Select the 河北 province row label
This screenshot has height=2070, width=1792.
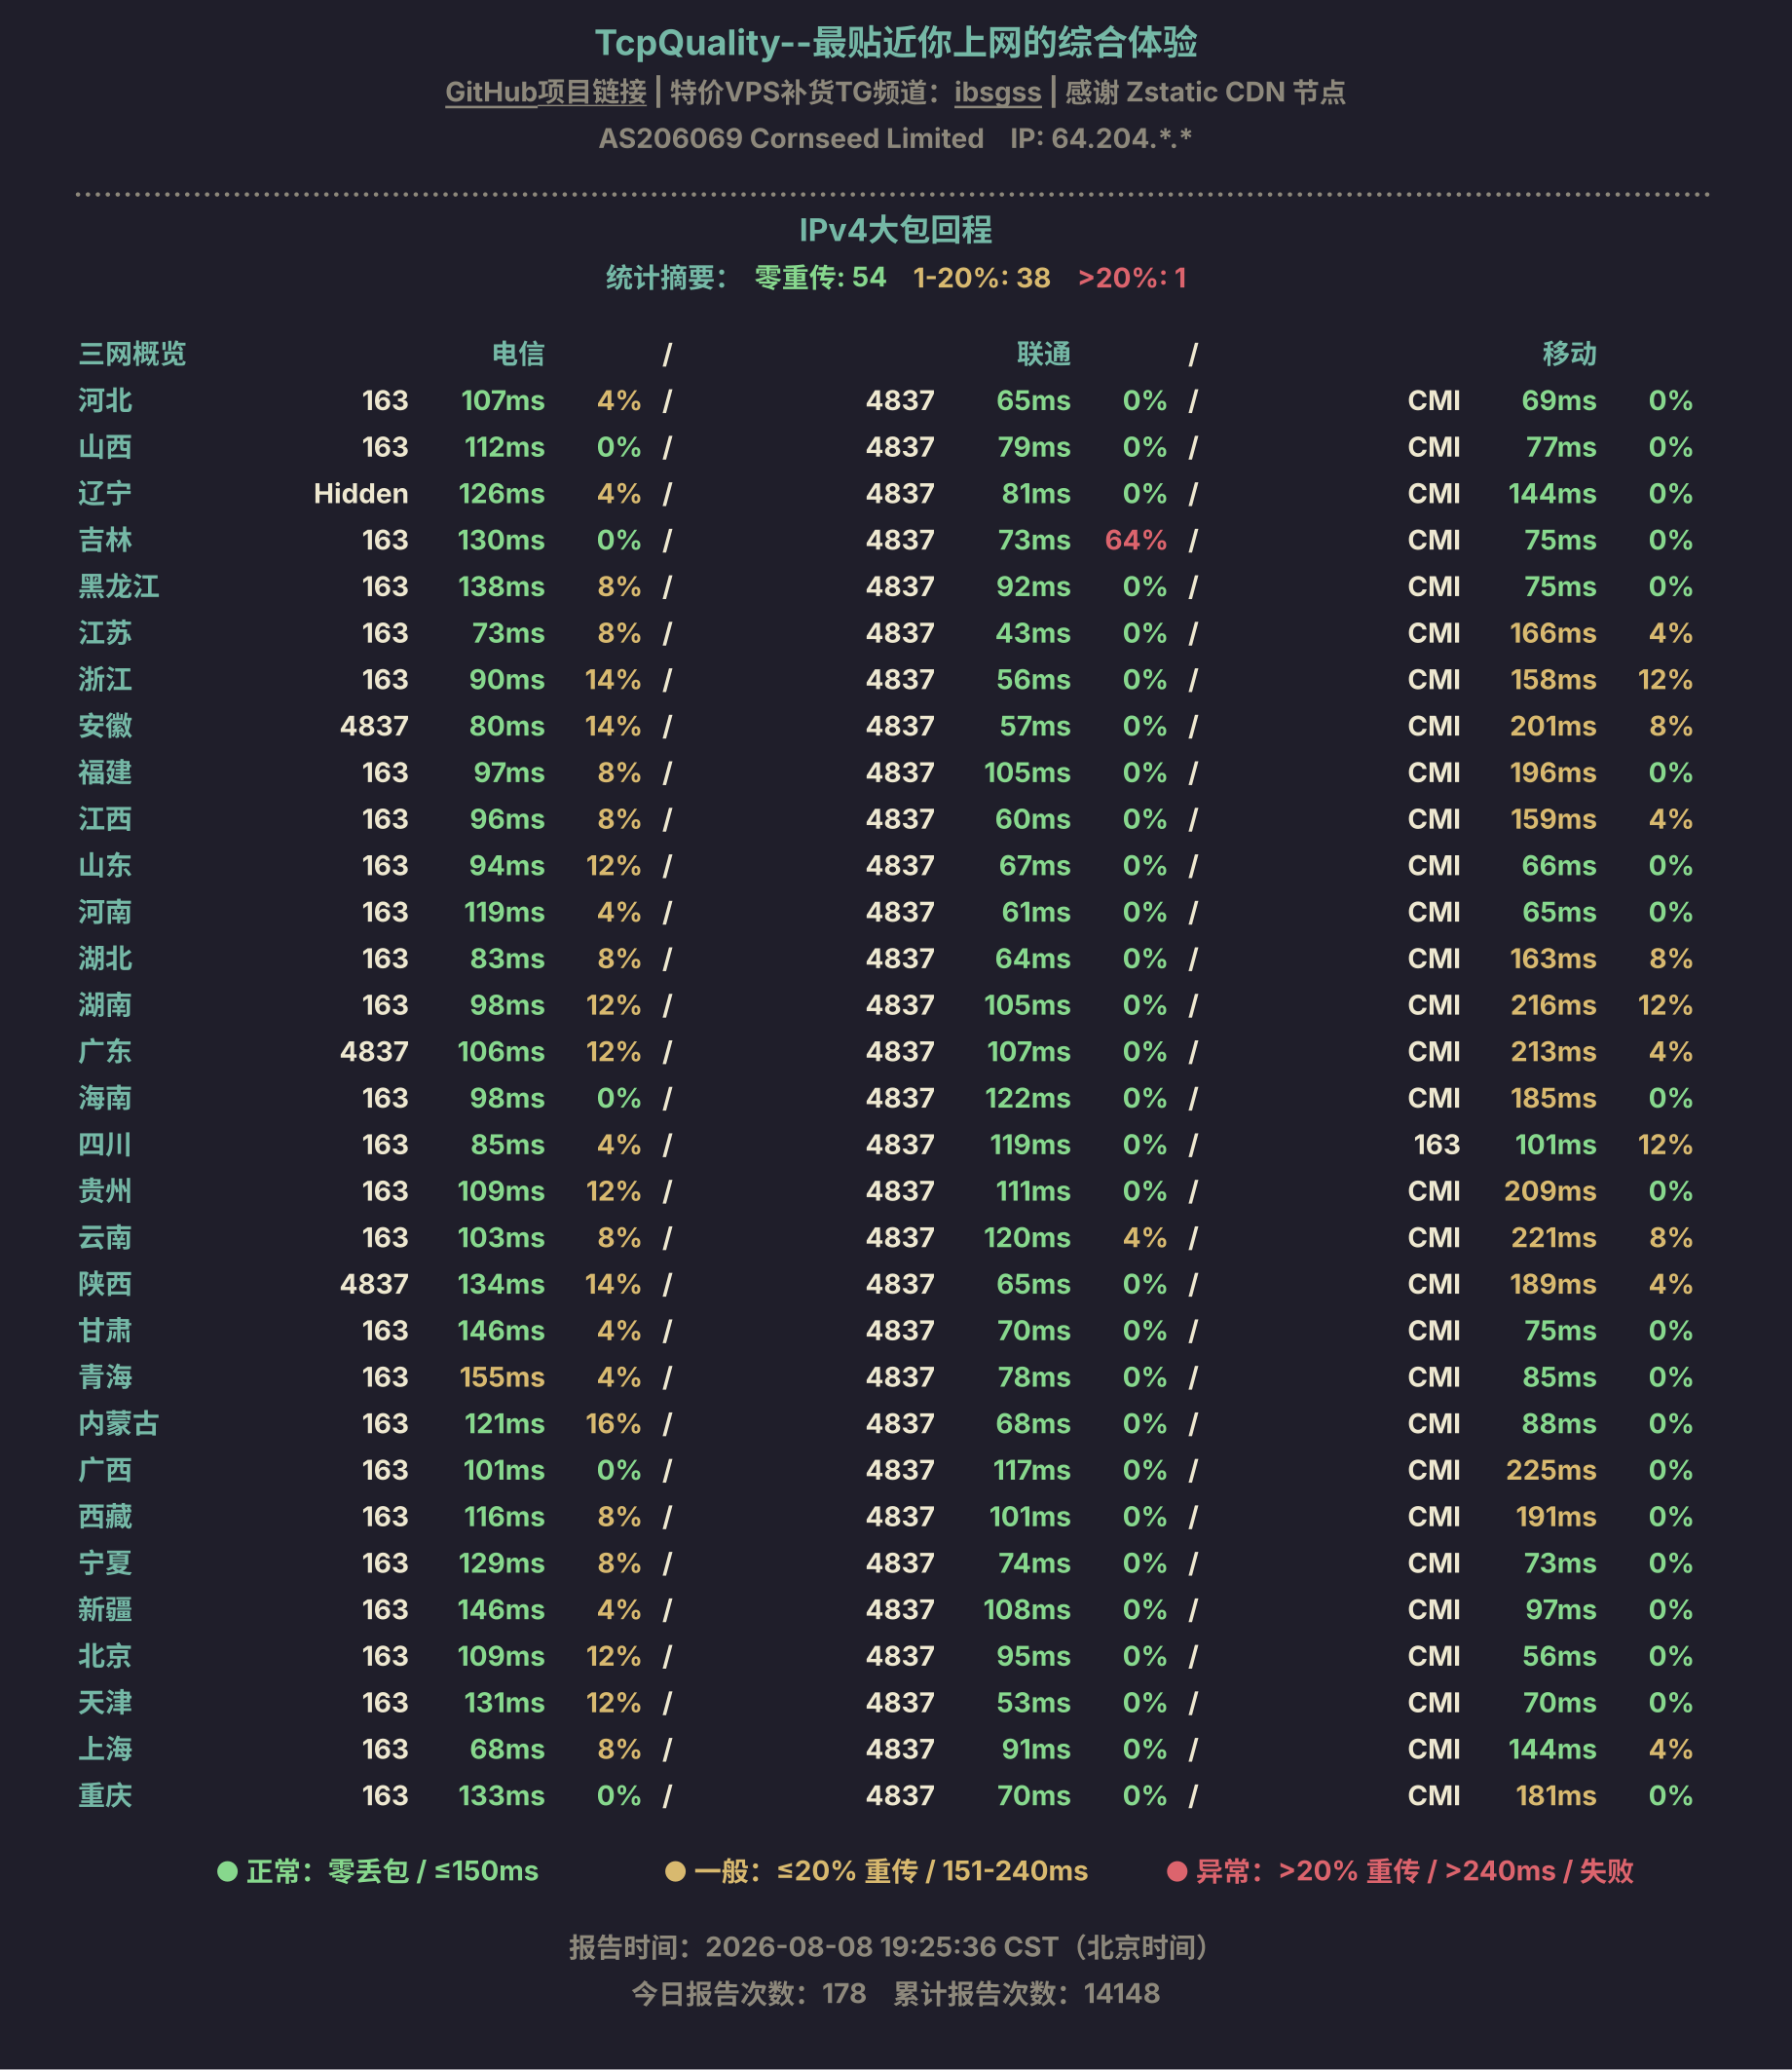105,400
